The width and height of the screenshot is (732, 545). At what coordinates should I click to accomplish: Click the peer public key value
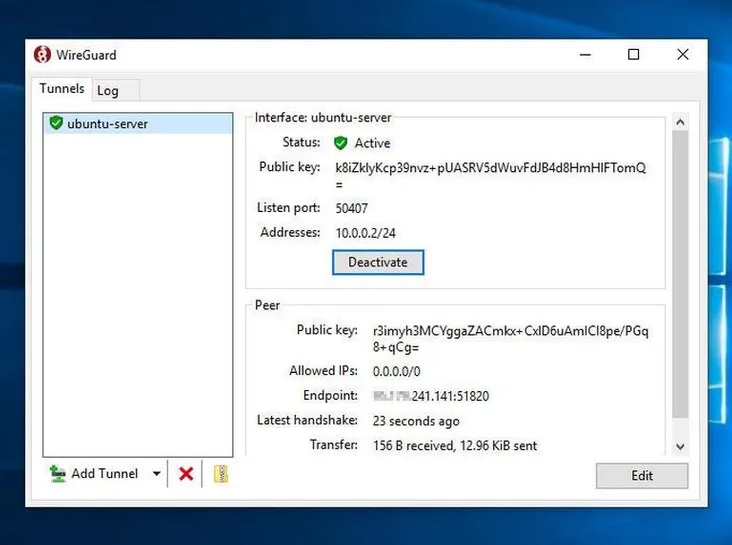tap(511, 339)
